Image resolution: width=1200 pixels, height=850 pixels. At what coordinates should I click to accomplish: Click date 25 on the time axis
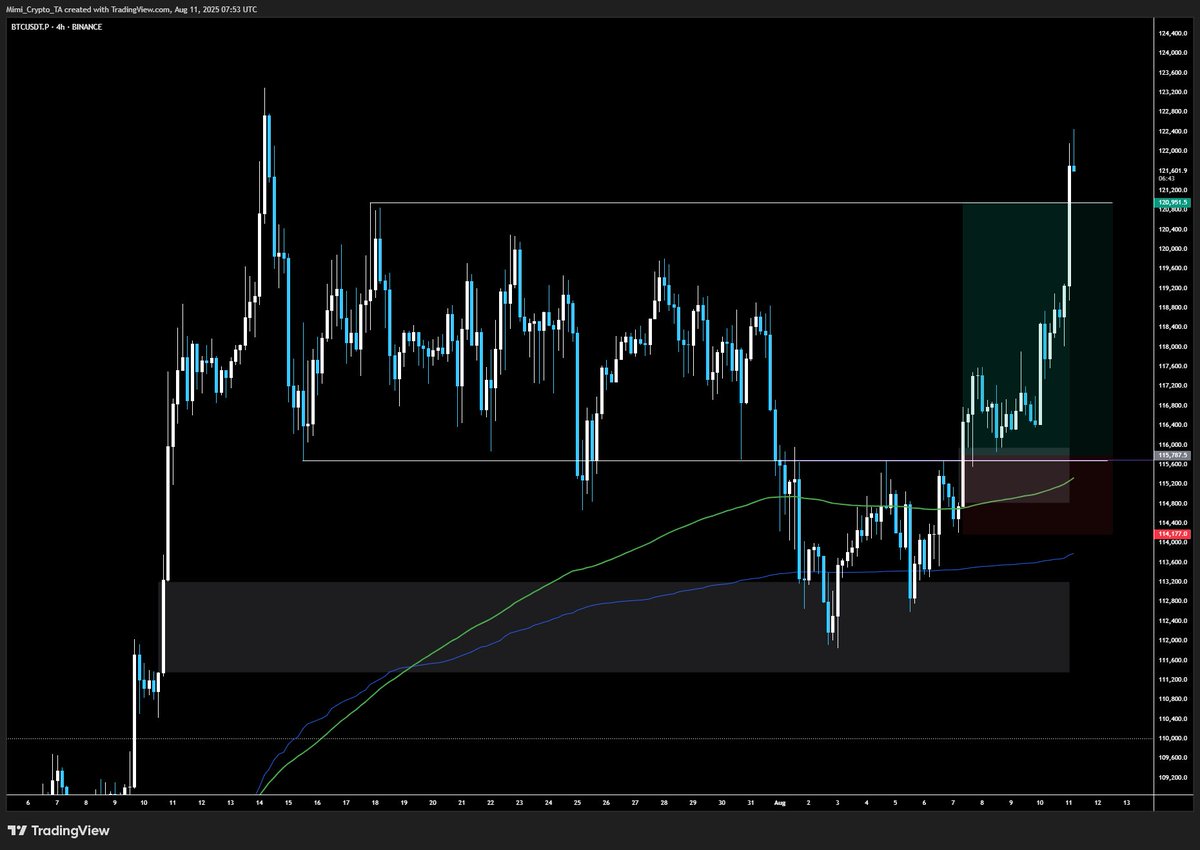[578, 803]
